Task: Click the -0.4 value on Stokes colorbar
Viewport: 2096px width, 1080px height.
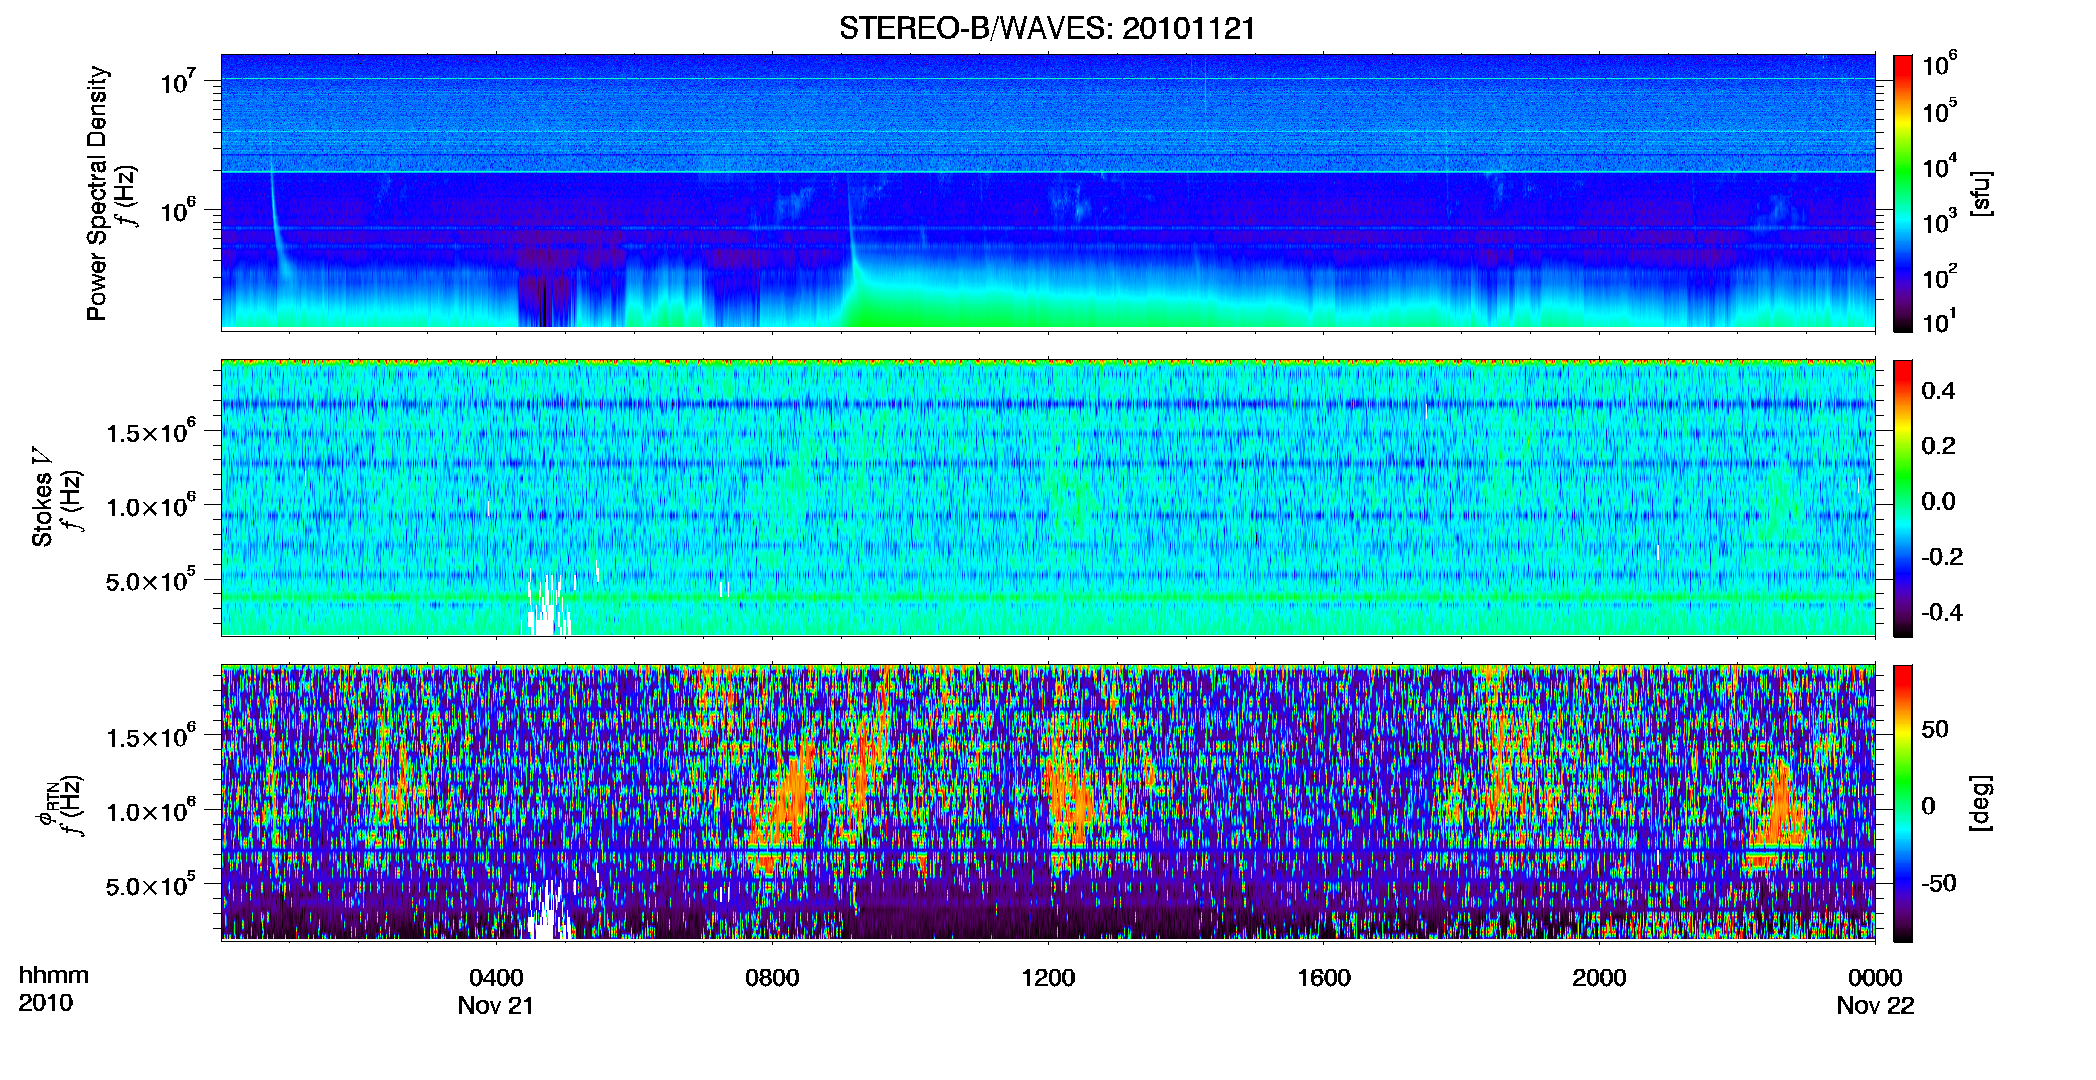Action: (x=1942, y=613)
